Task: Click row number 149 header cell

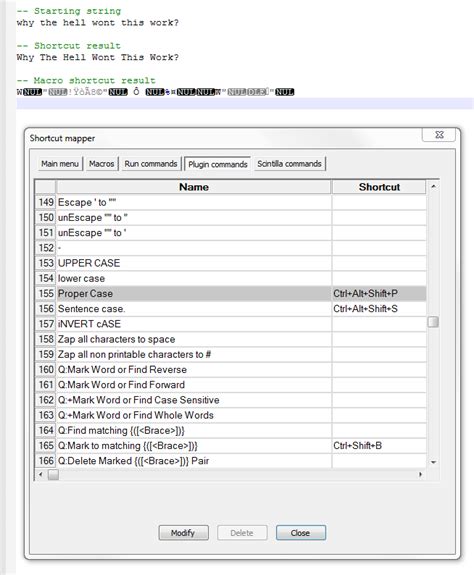Action: 45,202
